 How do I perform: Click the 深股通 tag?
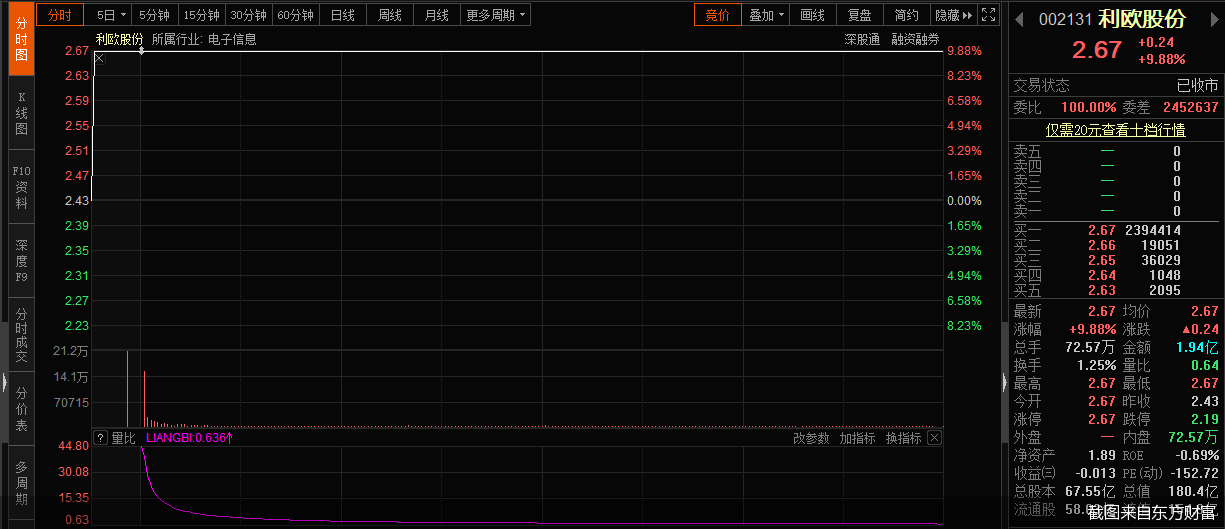click(x=862, y=39)
